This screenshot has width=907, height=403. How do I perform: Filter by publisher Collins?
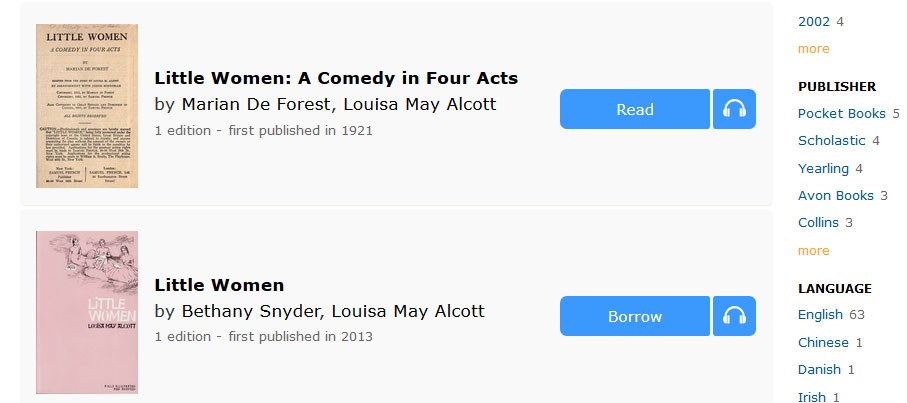tap(818, 222)
